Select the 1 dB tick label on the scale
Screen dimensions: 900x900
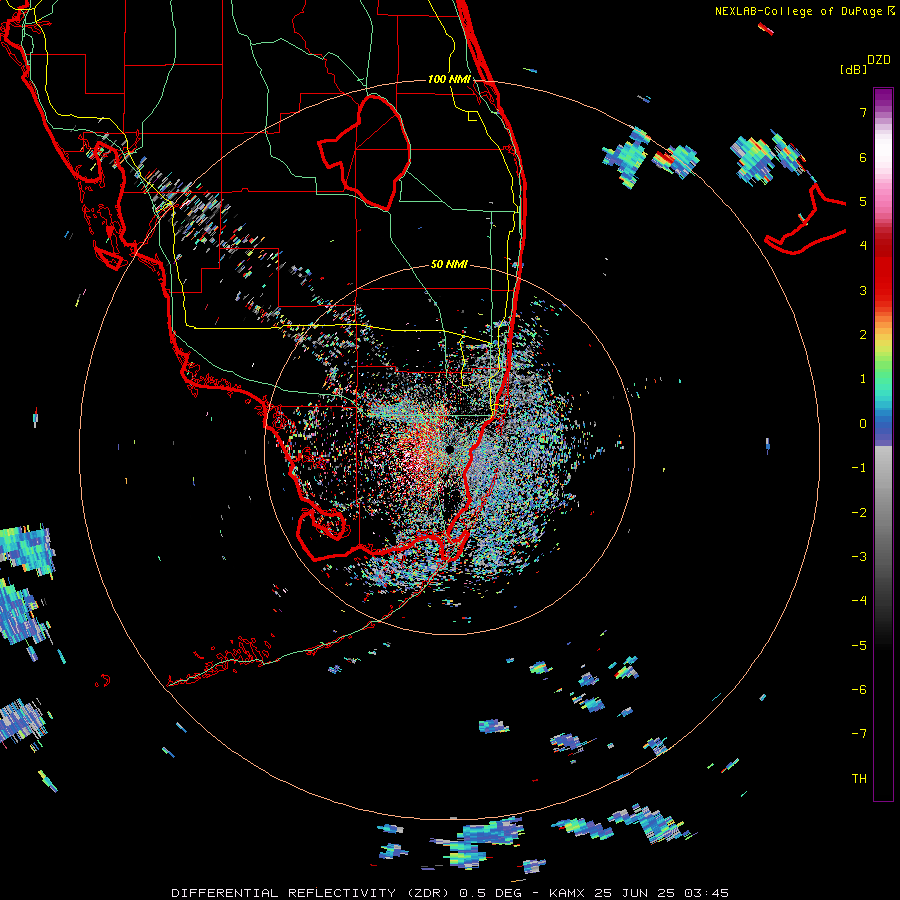(863, 379)
